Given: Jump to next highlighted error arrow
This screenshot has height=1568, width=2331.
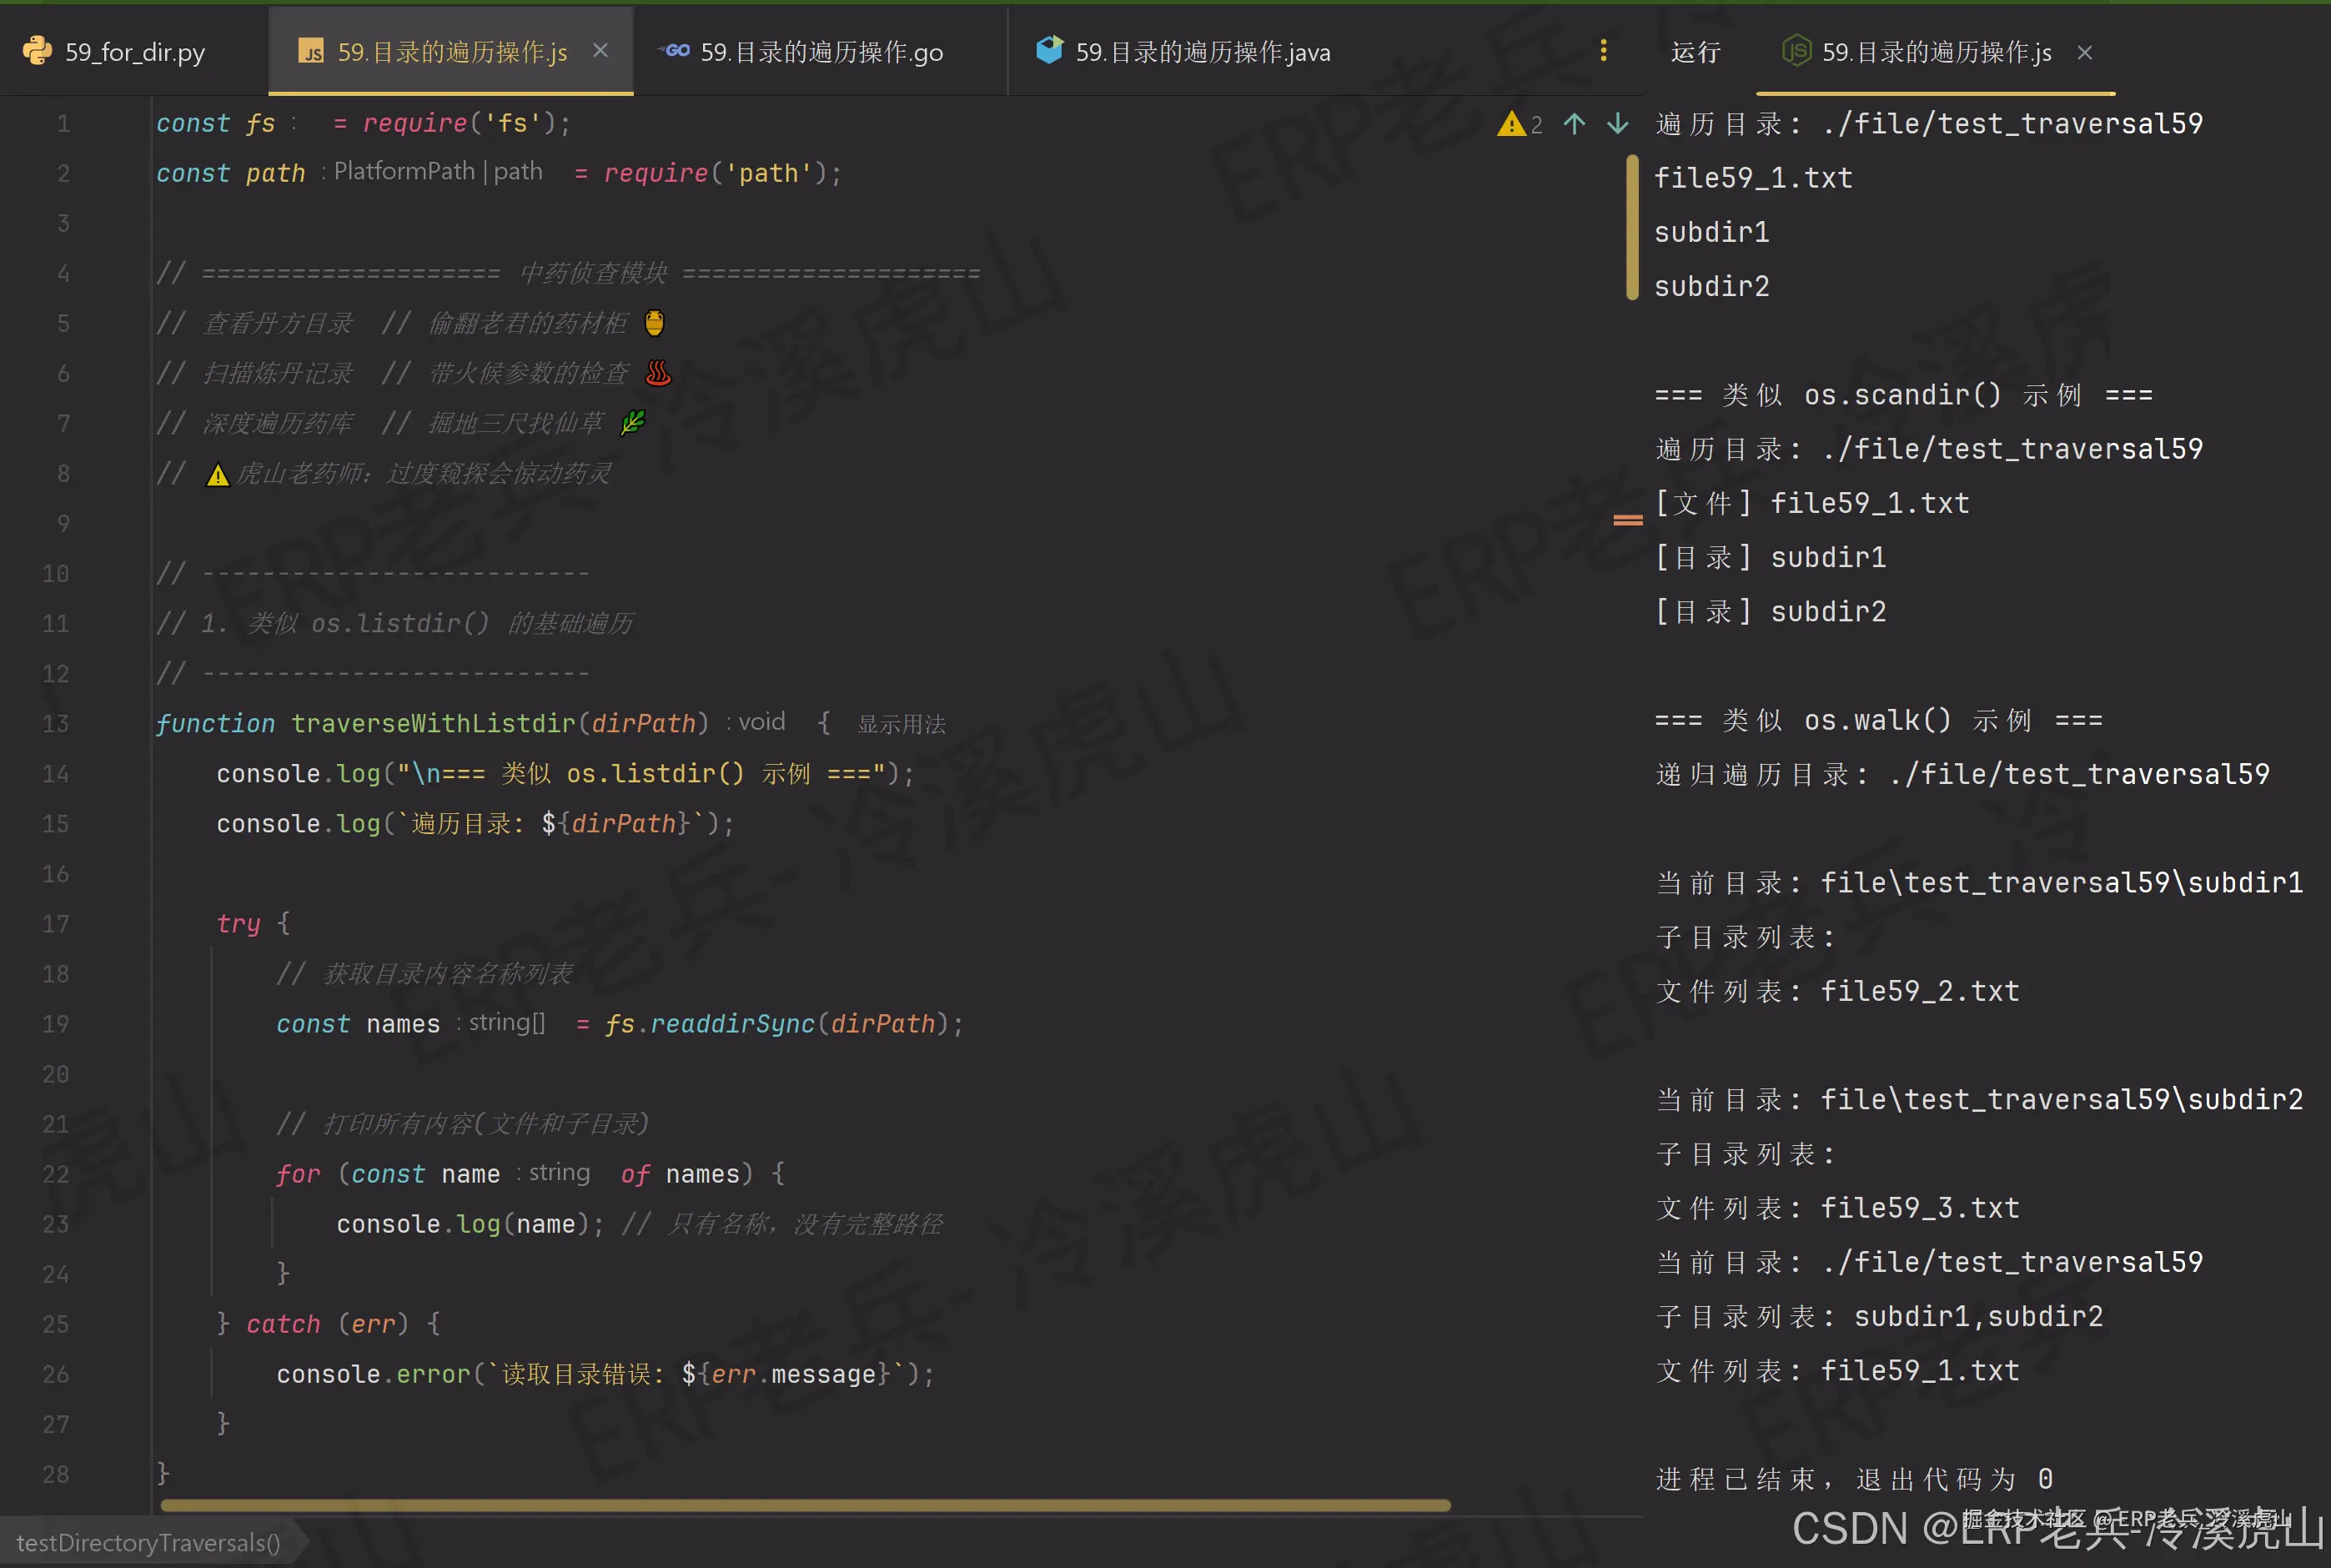Looking at the screenshot, I should click(x=1617, y=124).
